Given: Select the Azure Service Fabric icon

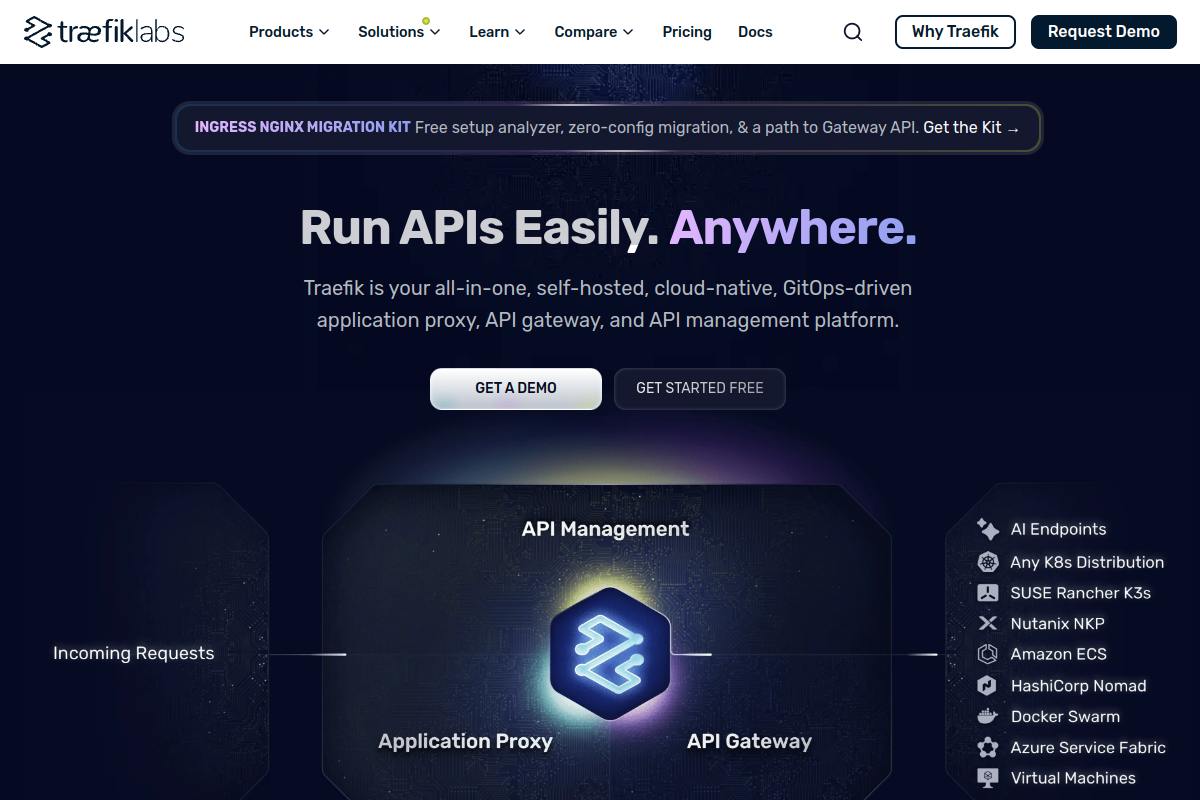Looking at the screenshot, I should [x=988, y=747].
